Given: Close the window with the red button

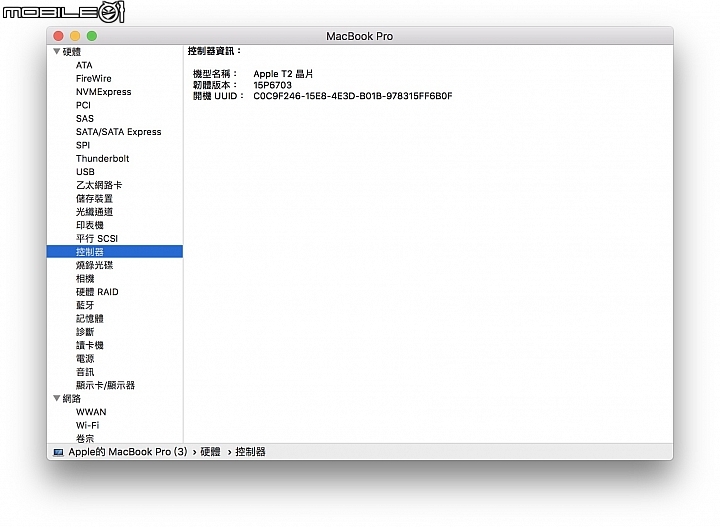Looking at the screenshot, I should pyautogui.click(x=58, y=36).
